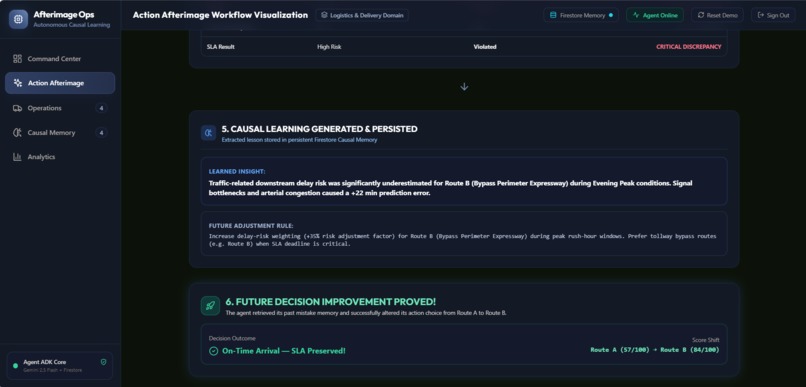The height and width of the screenshot is (387, 806).
Task: Click the Route A (57/100) → Route B score text
Action: coord(655,350)
